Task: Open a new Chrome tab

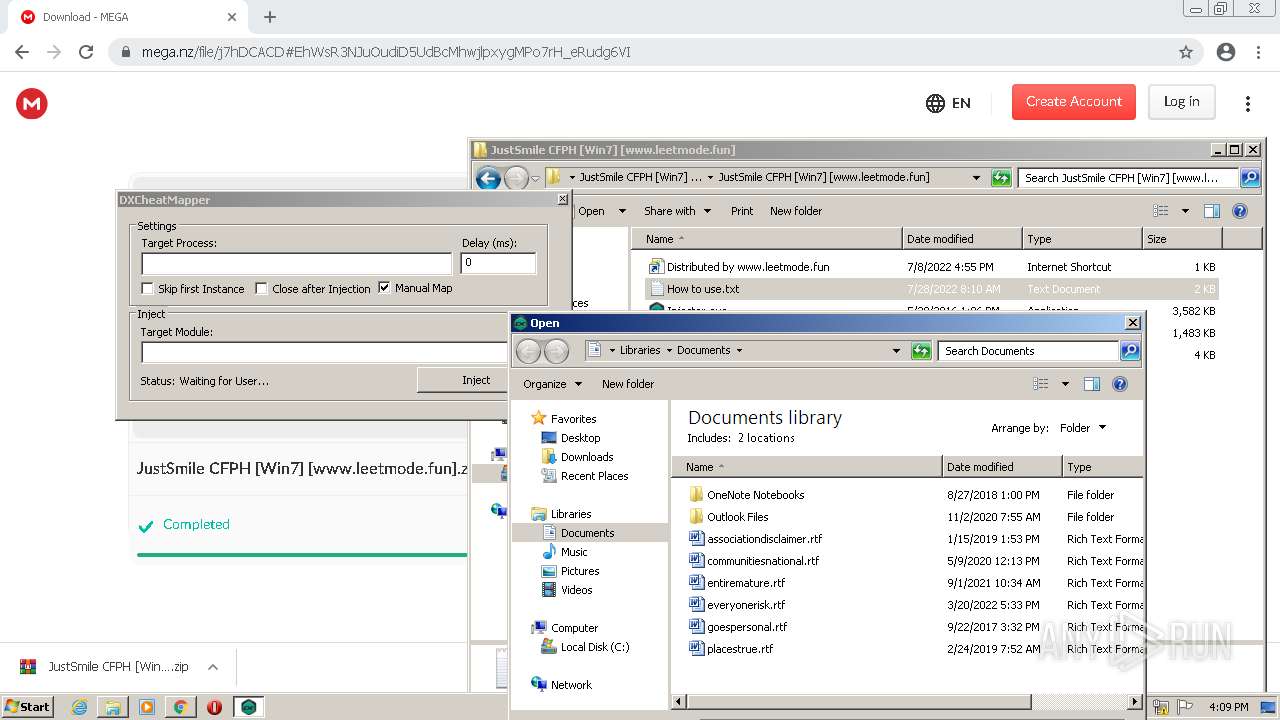Action: [x=270, y=17]
